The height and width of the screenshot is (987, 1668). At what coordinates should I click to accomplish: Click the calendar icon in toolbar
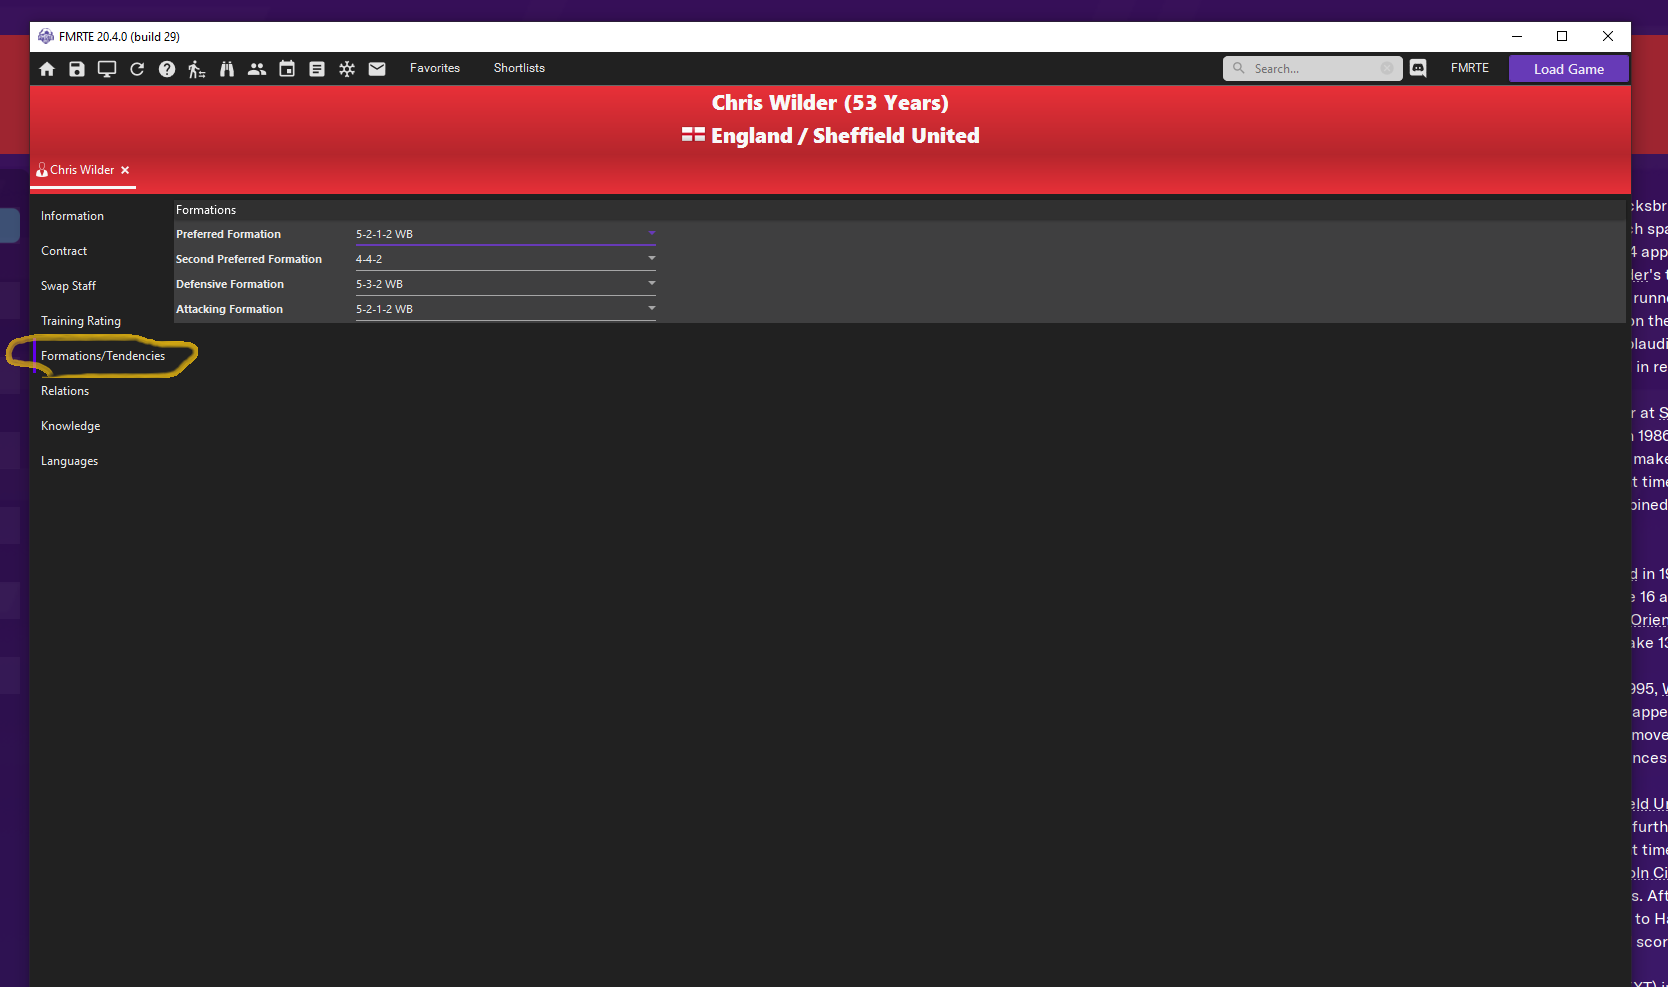click(287, 69)
